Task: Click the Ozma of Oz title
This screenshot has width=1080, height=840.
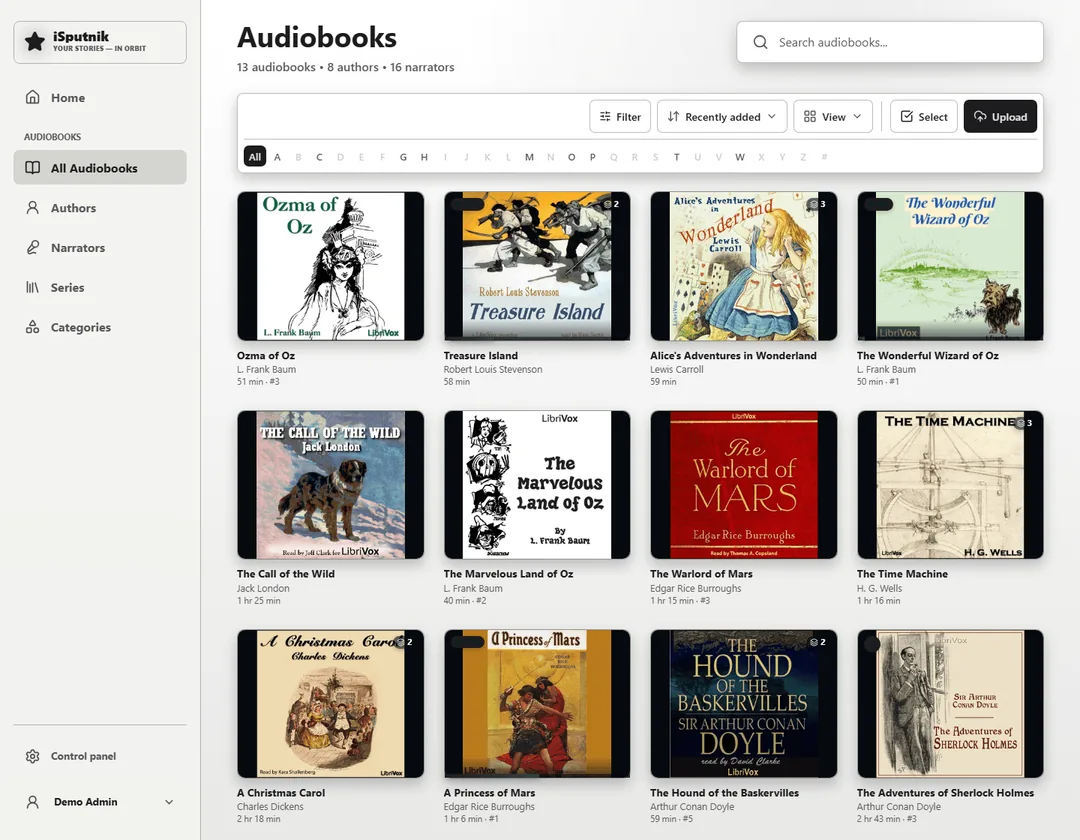Action: pyautogui.click(x=266, y=355)
